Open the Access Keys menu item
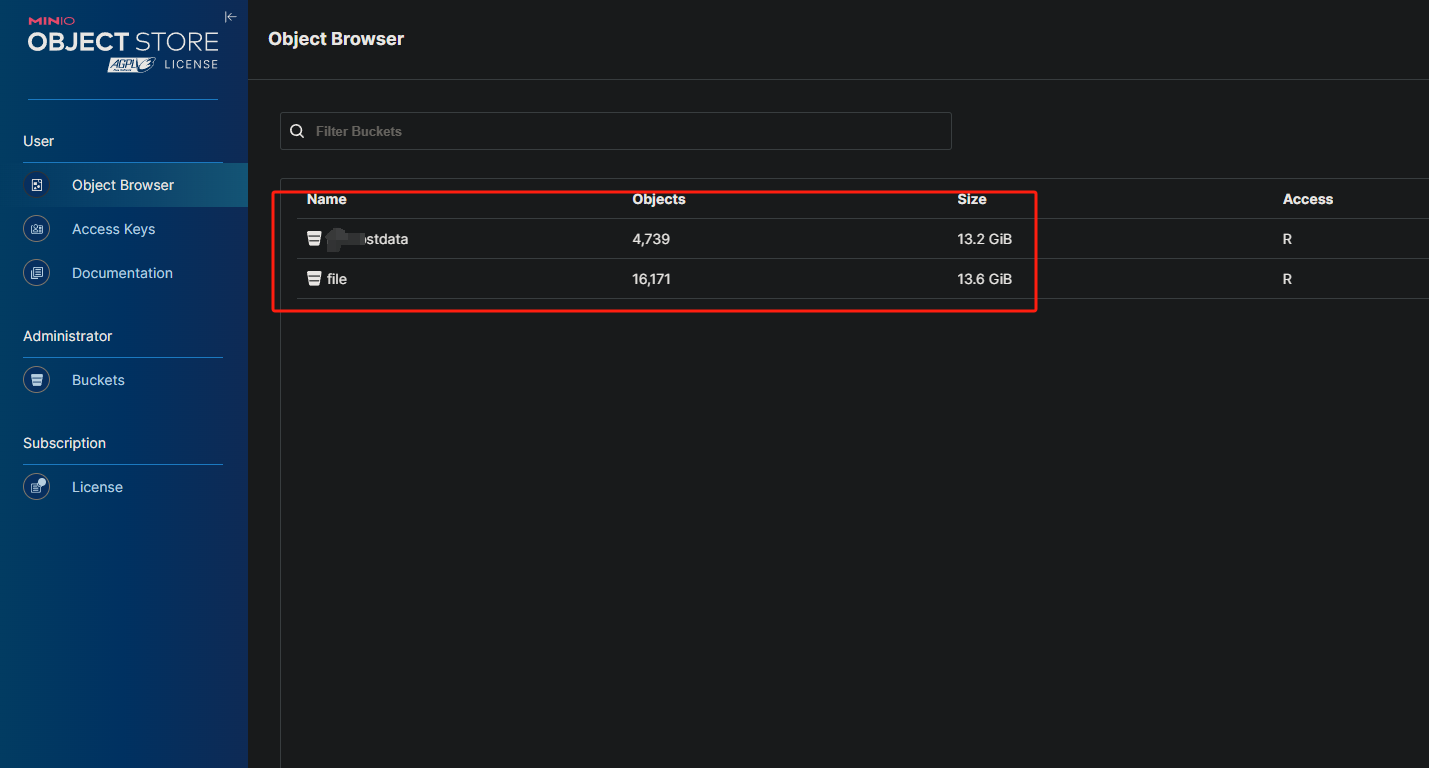The height and width of the screenshot is (768, 1429). point(113,229)
